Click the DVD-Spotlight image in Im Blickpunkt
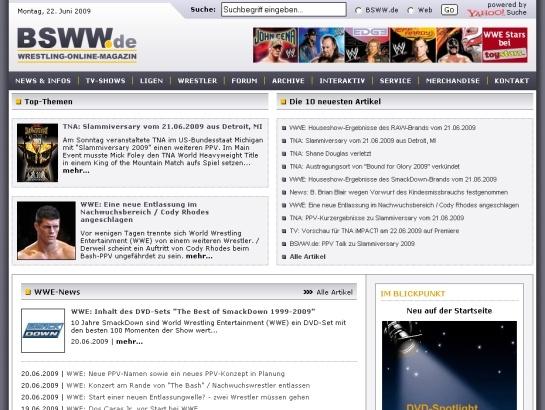The height and width of the screenshot is (410, 545). tap(449, 366)
